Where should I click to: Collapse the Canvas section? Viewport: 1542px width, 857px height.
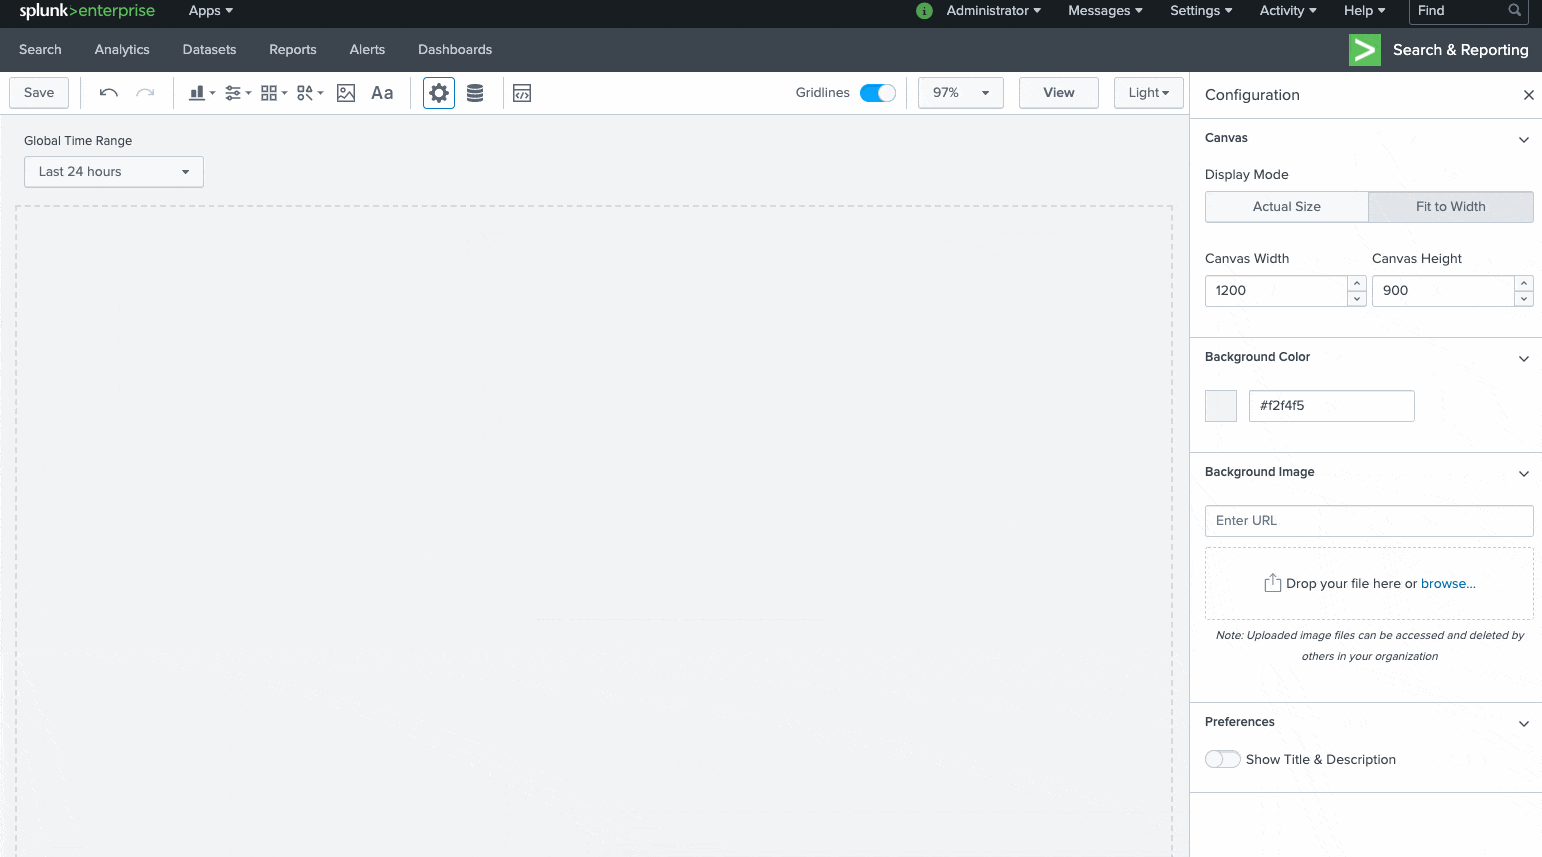[x=1523, y=139]
